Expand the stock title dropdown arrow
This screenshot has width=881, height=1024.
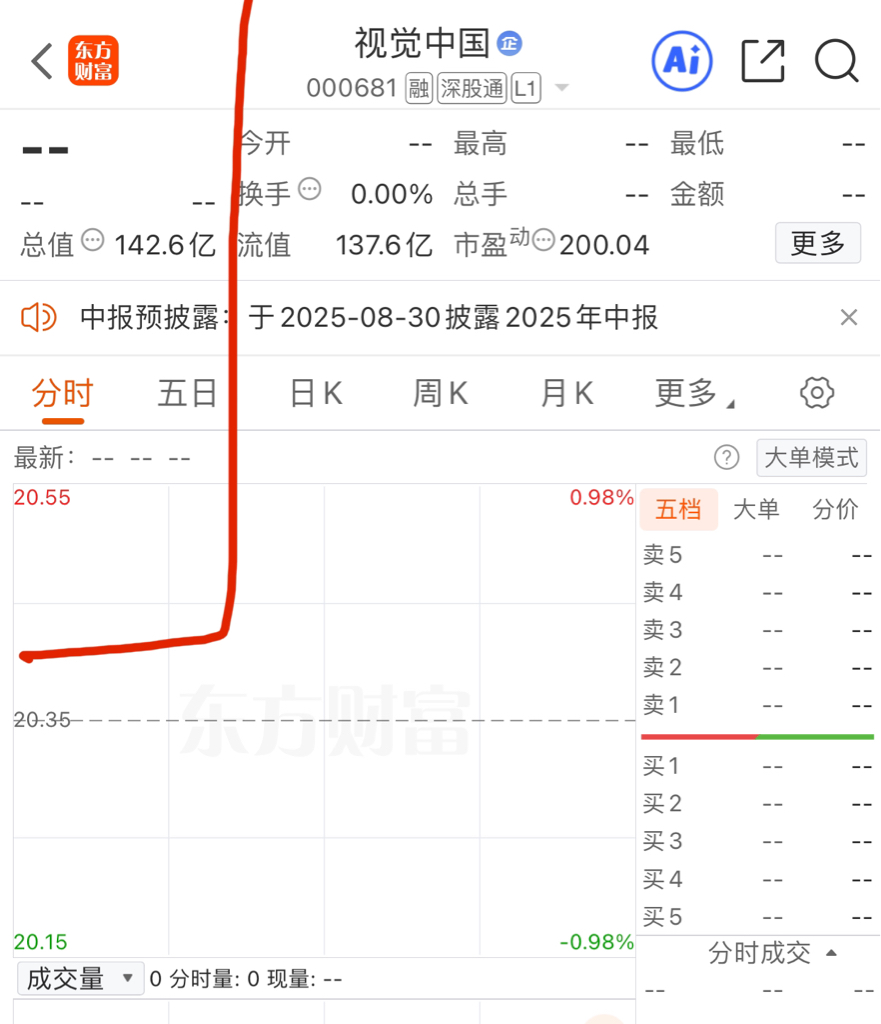[x=562, y=88]
